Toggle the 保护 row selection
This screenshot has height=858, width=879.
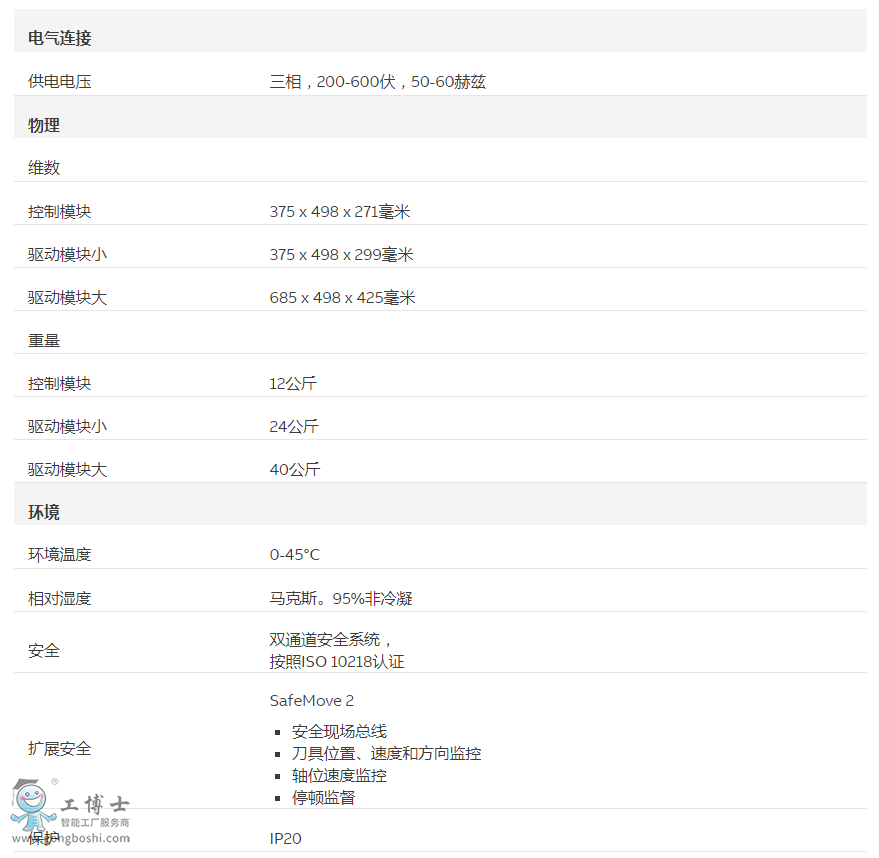coord(42,836)
